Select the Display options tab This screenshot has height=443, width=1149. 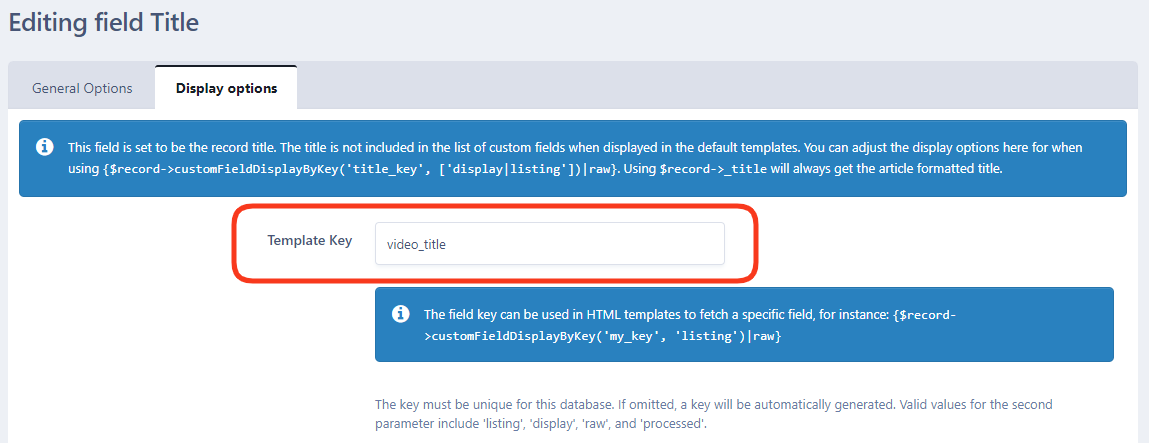[x=226, y=88]
